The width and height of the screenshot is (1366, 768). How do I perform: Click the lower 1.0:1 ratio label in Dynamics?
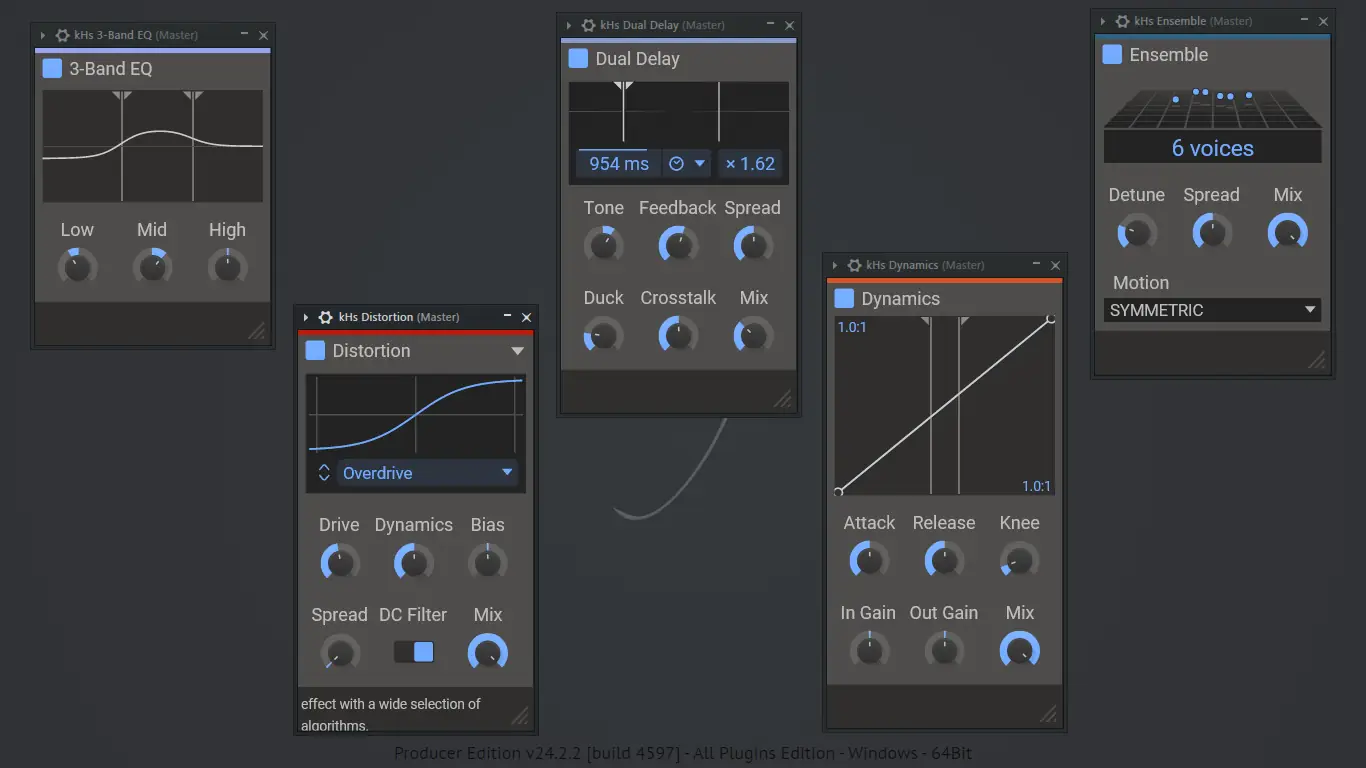click(1037, 486)
